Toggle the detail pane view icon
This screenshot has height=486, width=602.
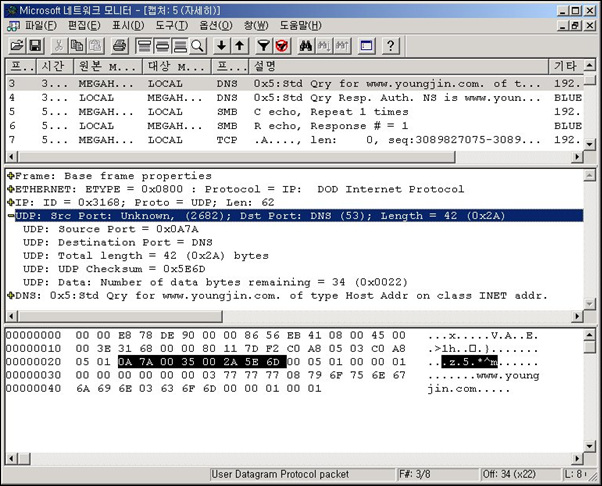click(162, 46)
